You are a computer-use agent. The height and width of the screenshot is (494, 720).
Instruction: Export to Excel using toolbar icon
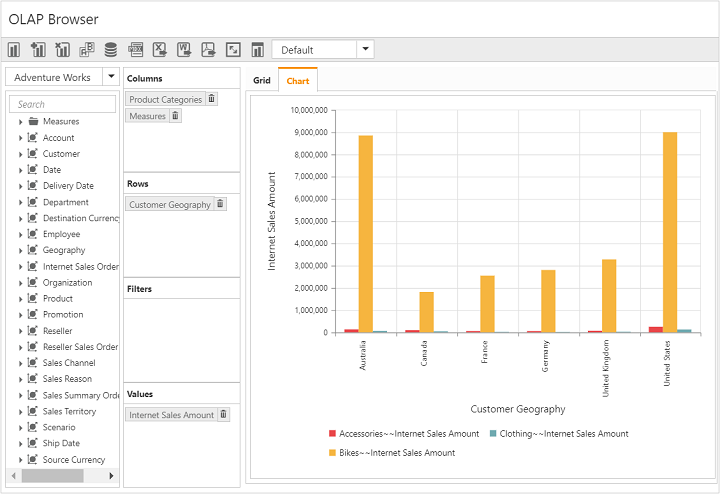pos(159,49)
